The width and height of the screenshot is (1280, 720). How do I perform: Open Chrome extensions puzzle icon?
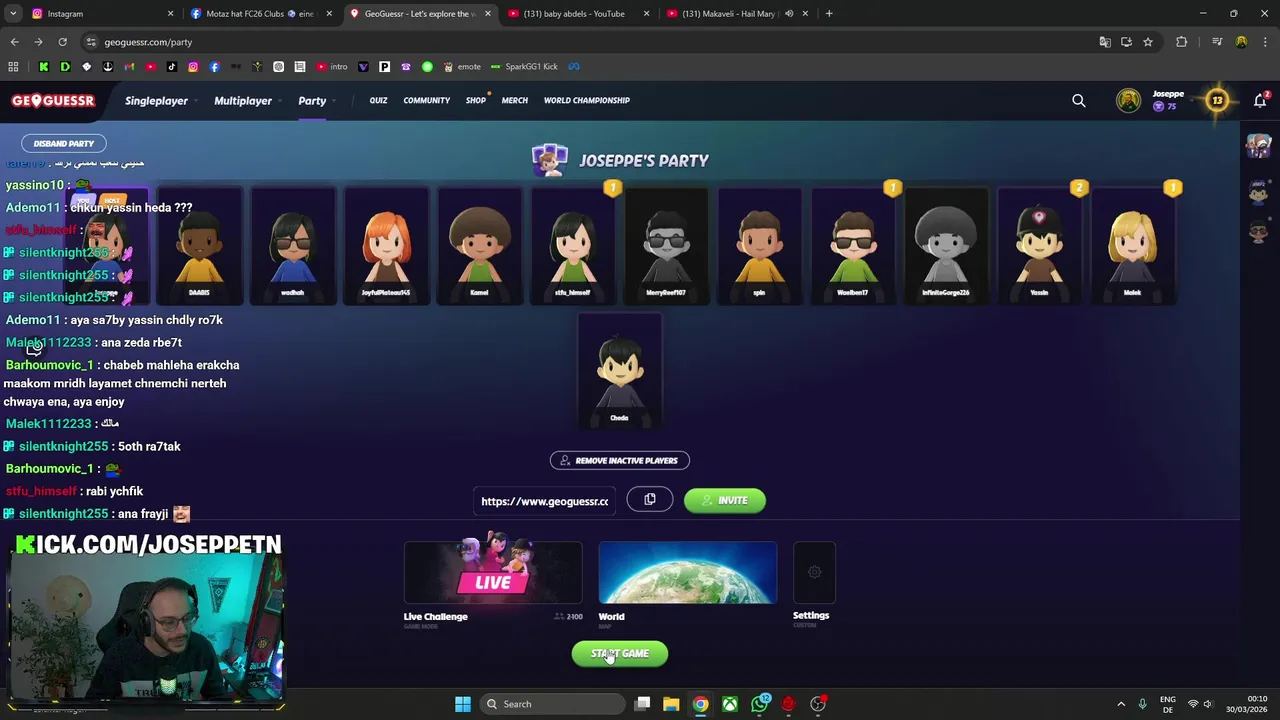coord(1181,42)
